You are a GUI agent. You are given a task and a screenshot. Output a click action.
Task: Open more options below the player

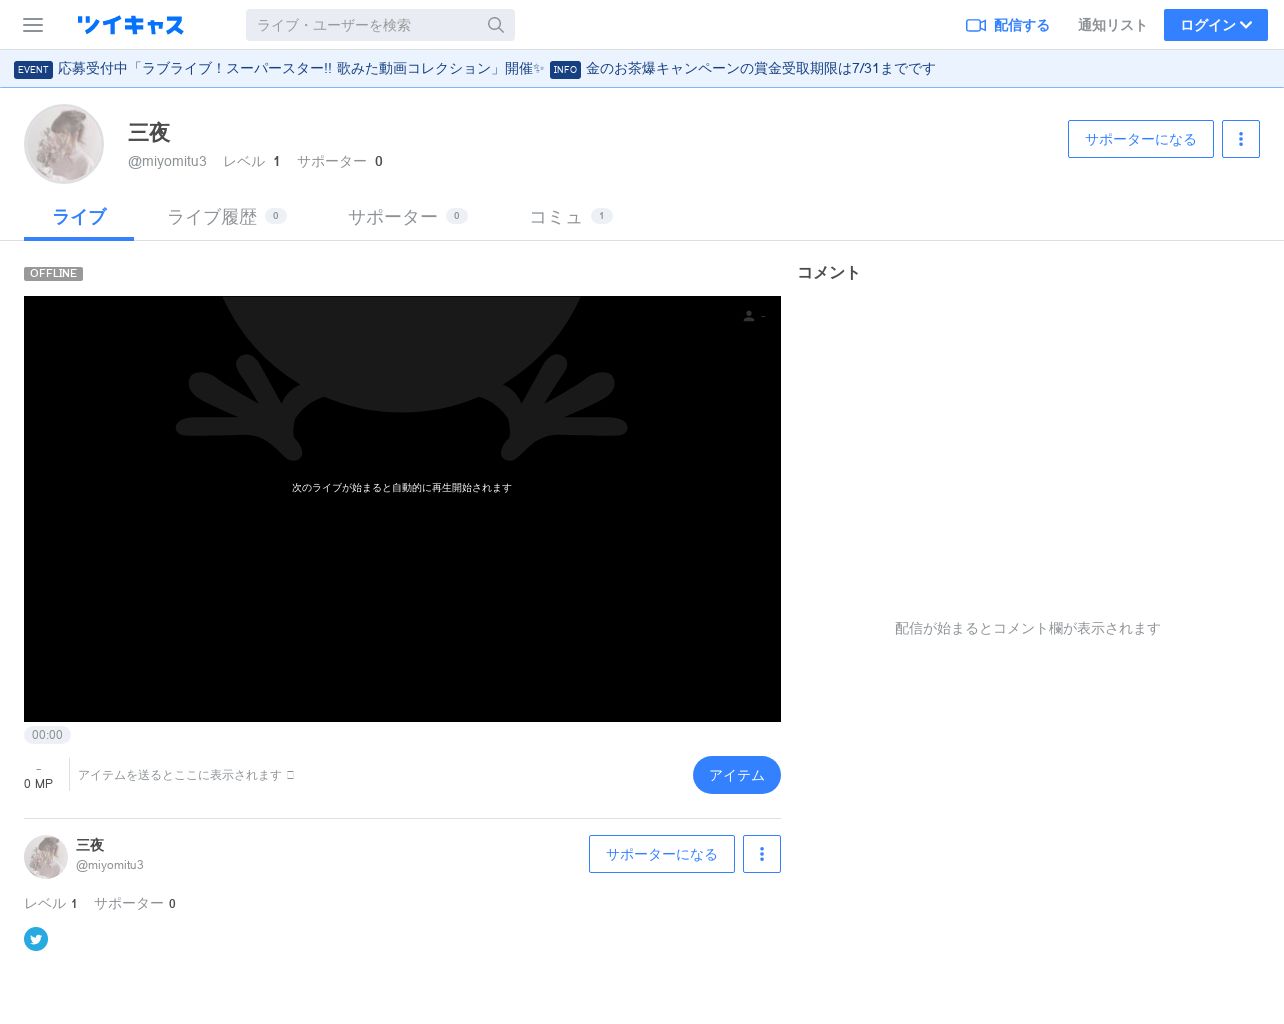762,854
